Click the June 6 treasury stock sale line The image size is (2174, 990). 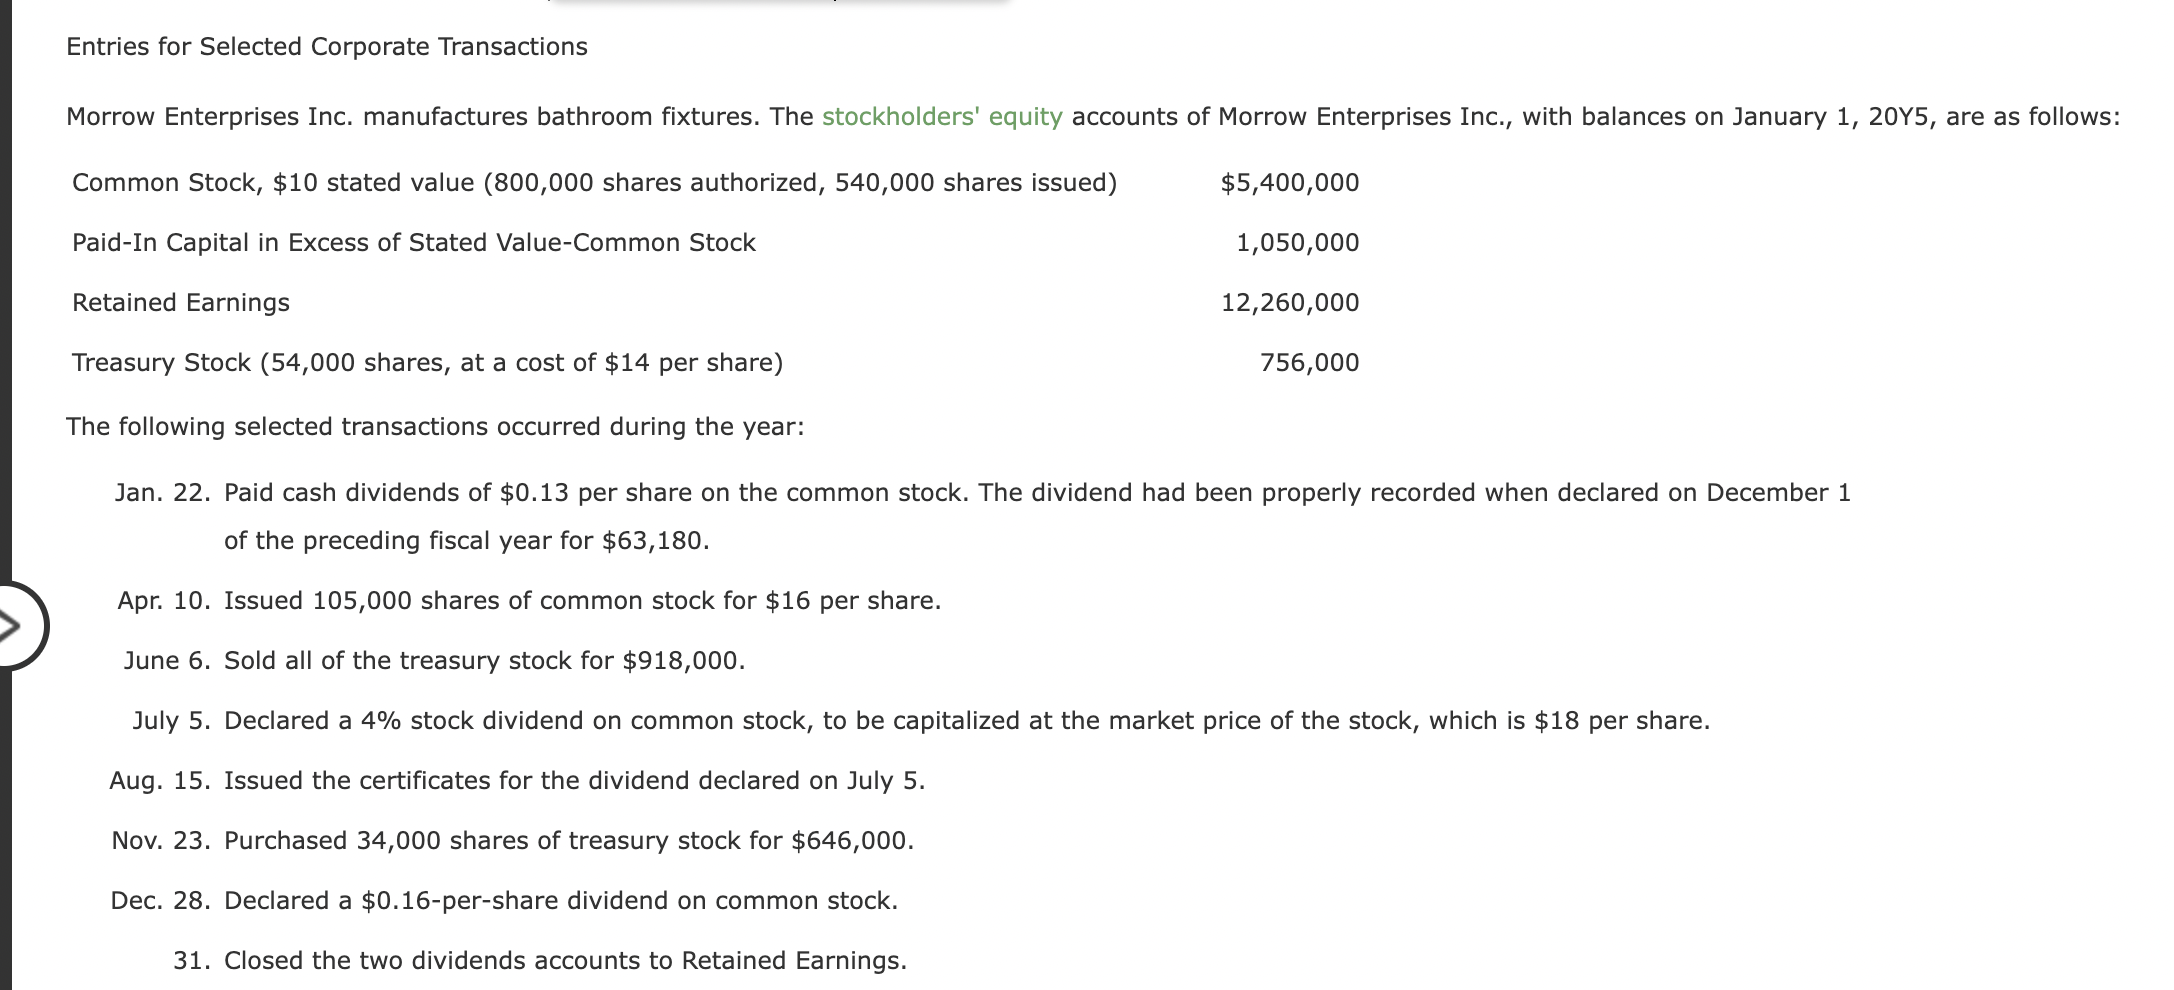(434, 661)
